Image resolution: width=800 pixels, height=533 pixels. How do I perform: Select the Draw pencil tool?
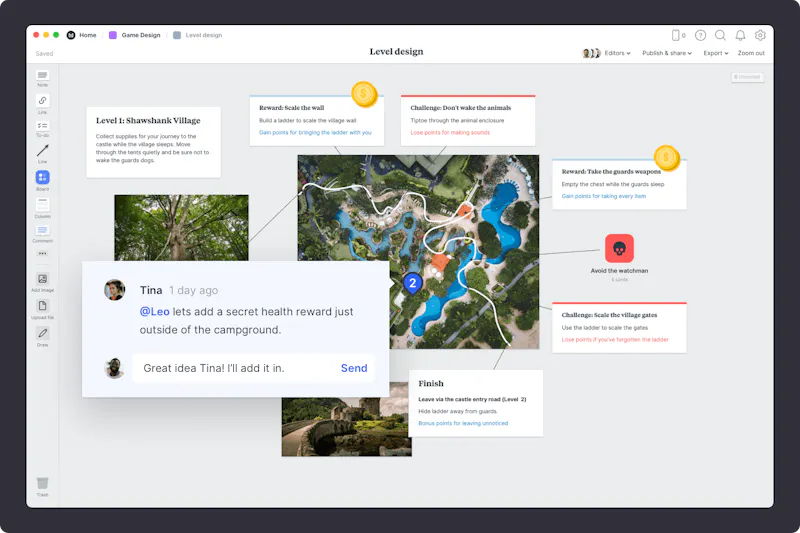point(42,335)
